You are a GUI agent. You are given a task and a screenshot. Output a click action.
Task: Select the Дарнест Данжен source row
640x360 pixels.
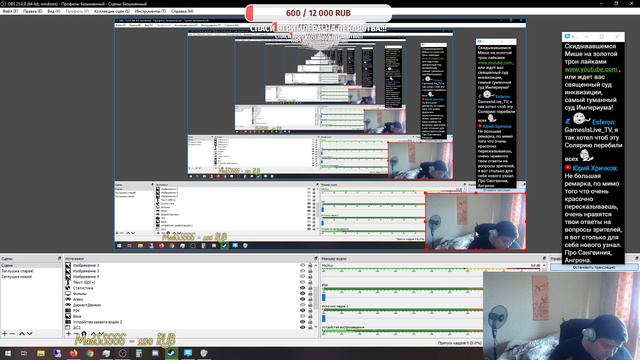pyautogui.click(x=189, y=305)
